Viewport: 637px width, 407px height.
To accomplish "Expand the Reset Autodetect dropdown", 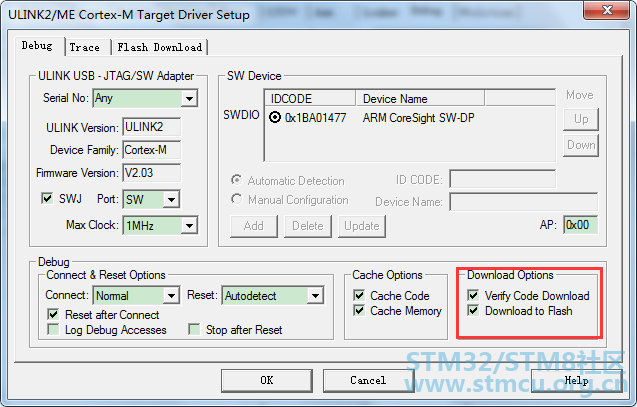I will click(315, 296).
